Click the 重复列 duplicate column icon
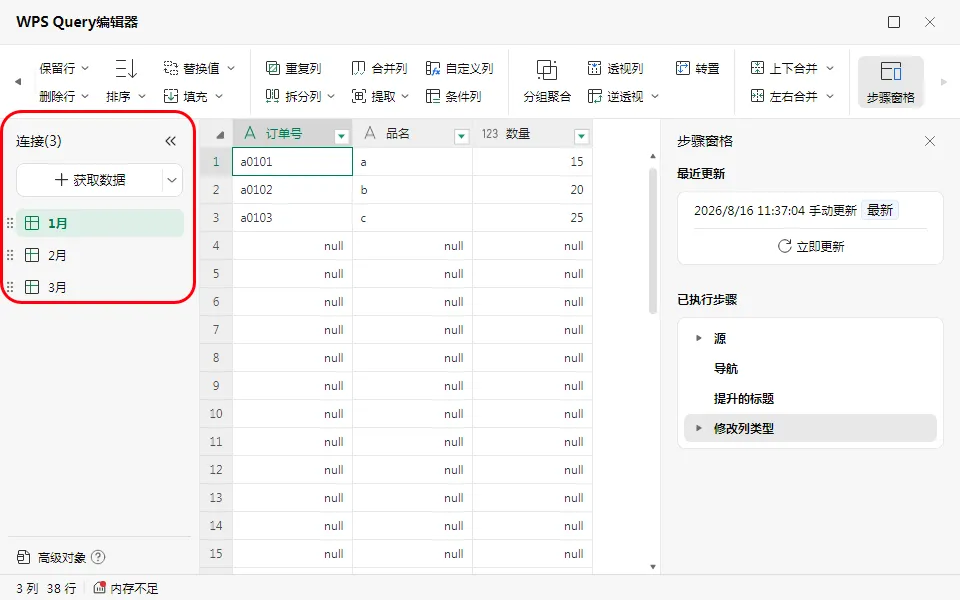 pyautogui.click(x=272, y=68)
